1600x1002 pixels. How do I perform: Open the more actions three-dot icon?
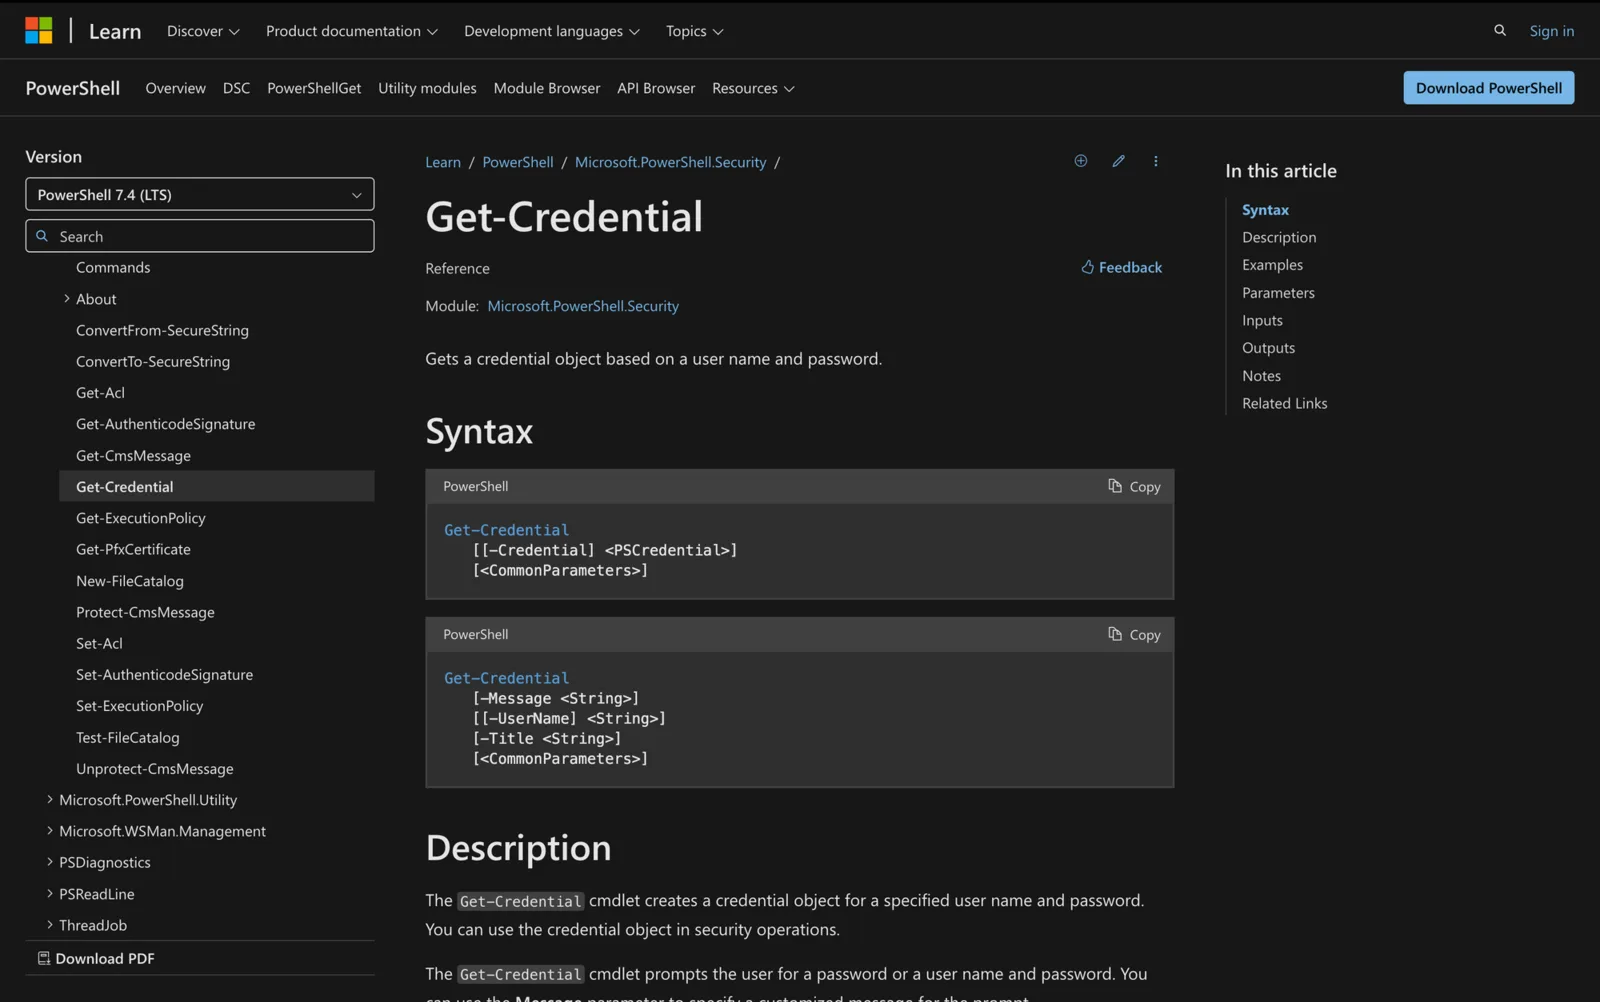[1156, 161]
